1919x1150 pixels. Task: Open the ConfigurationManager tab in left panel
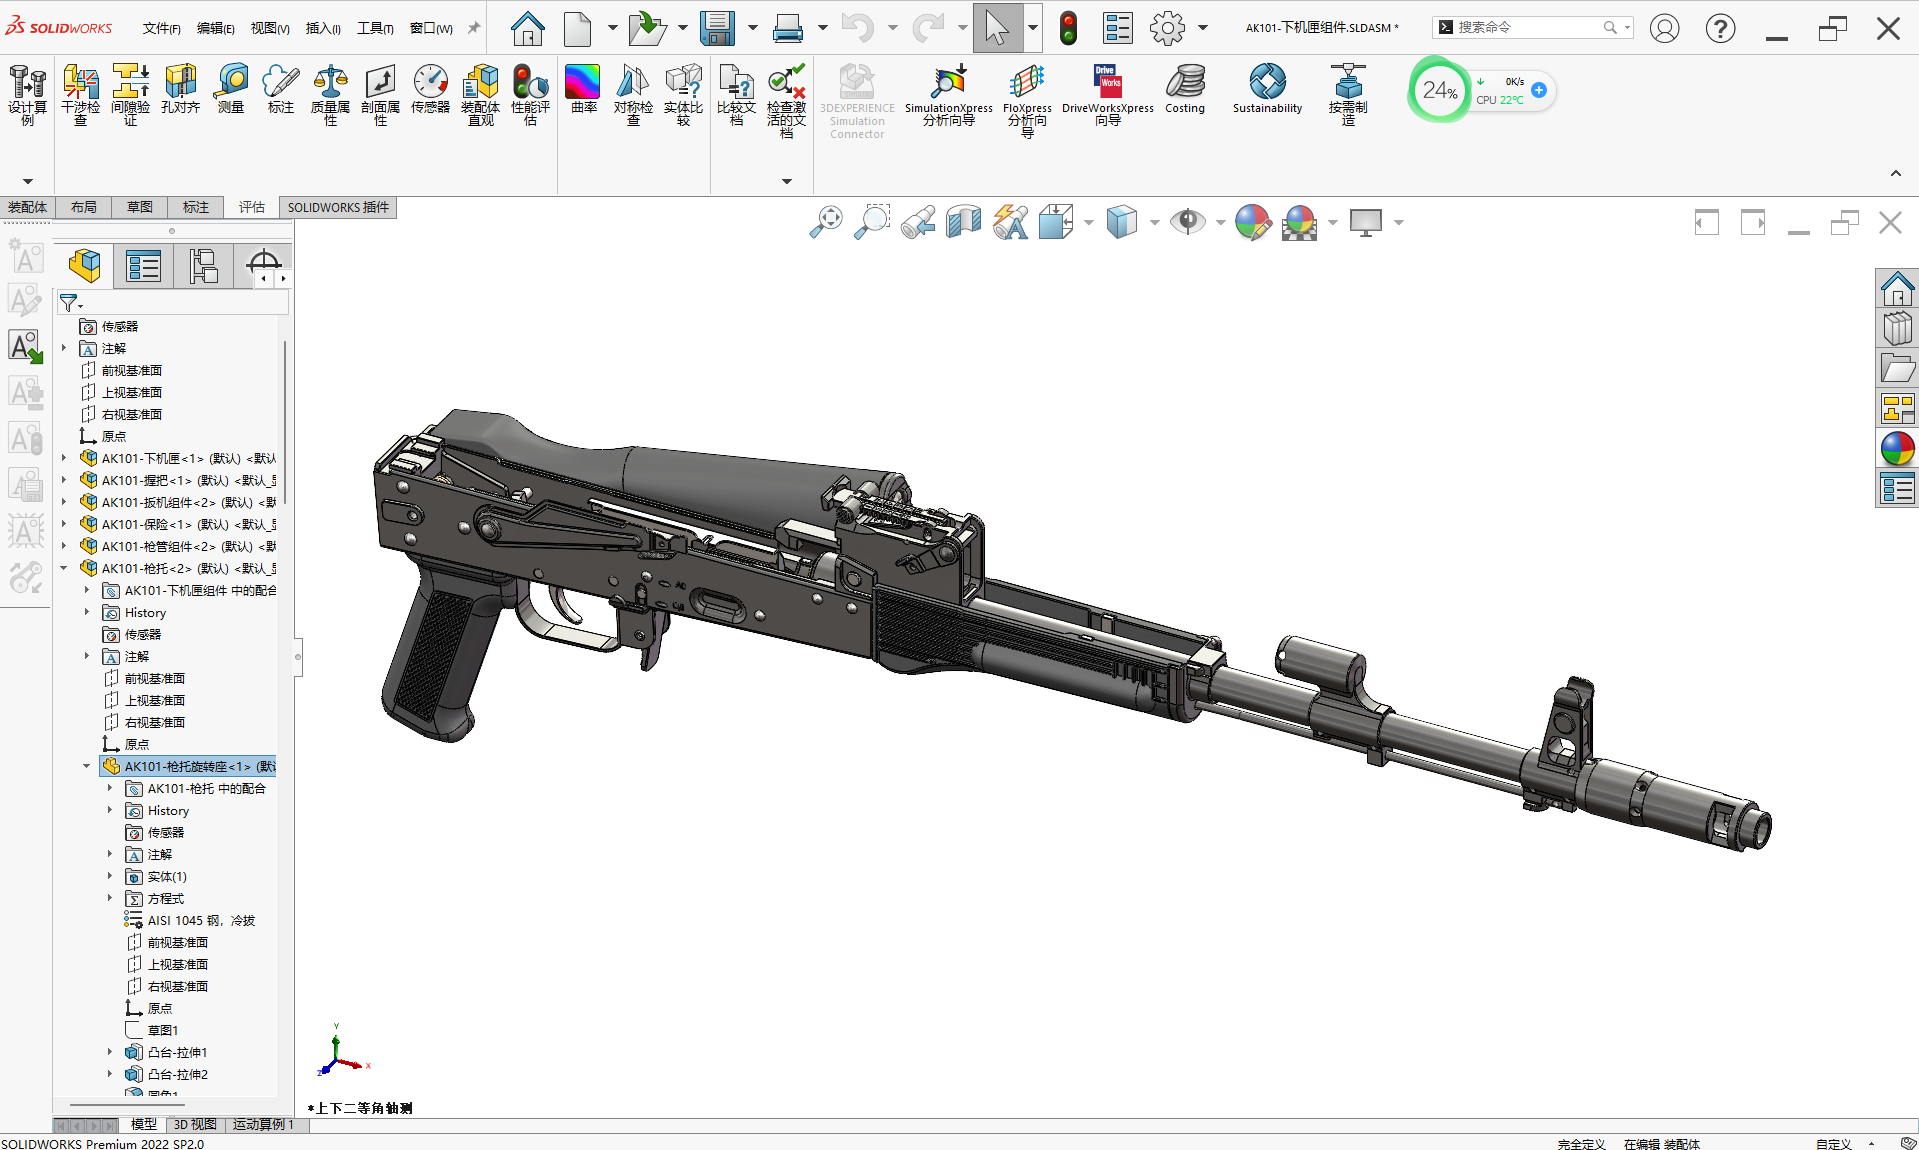pyautogui.click(x=203, y=266)
